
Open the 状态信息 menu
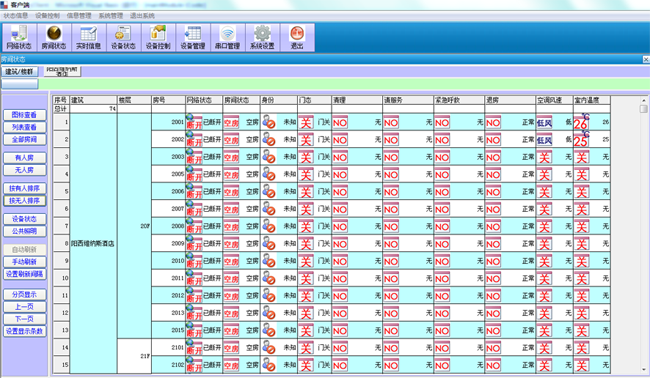[16, 16]
